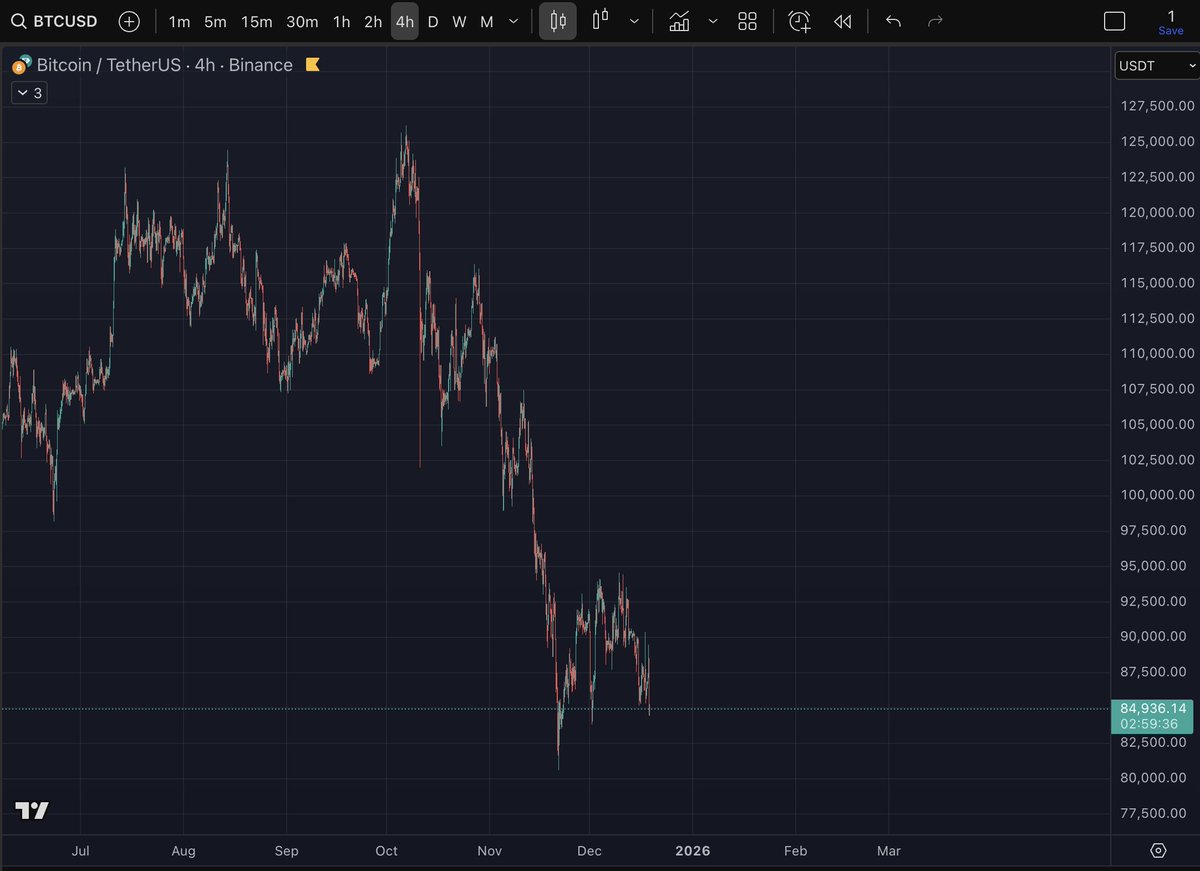The height and width of the screenshot is (871, 1200).
Task: Start bar replay with the rewind icon
Action: point(843,21)
